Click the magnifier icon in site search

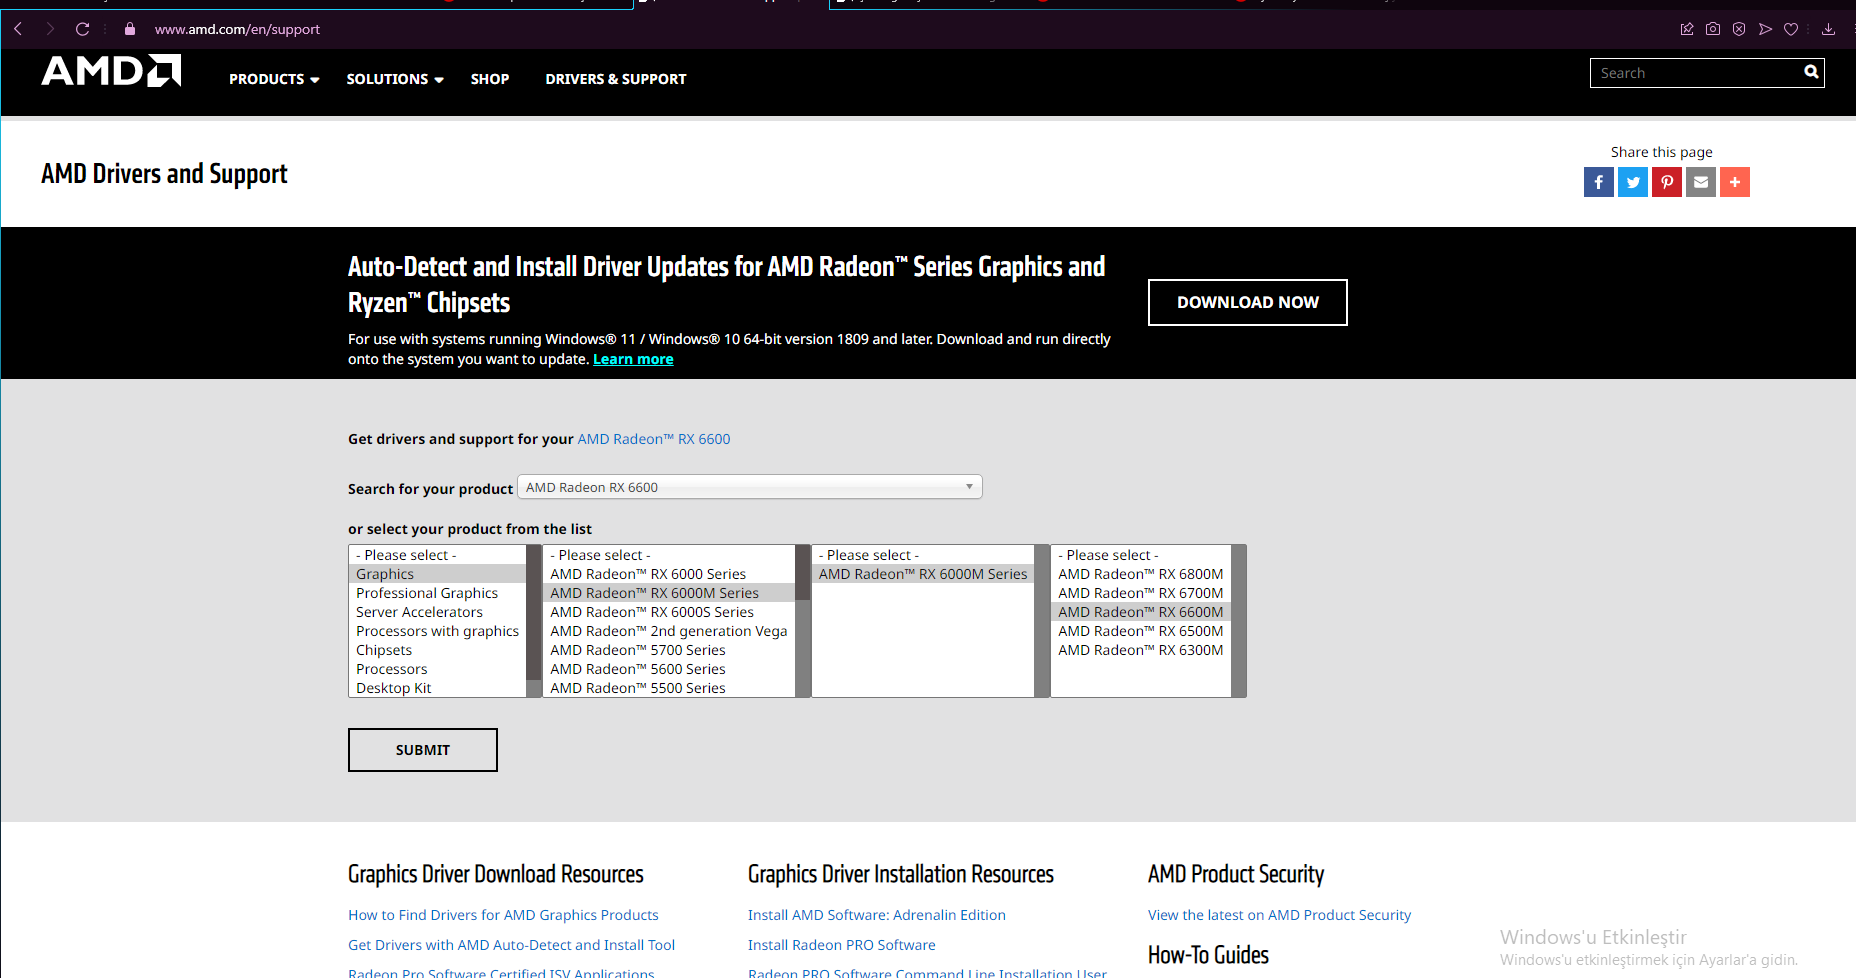click(x=1811, y=72)
